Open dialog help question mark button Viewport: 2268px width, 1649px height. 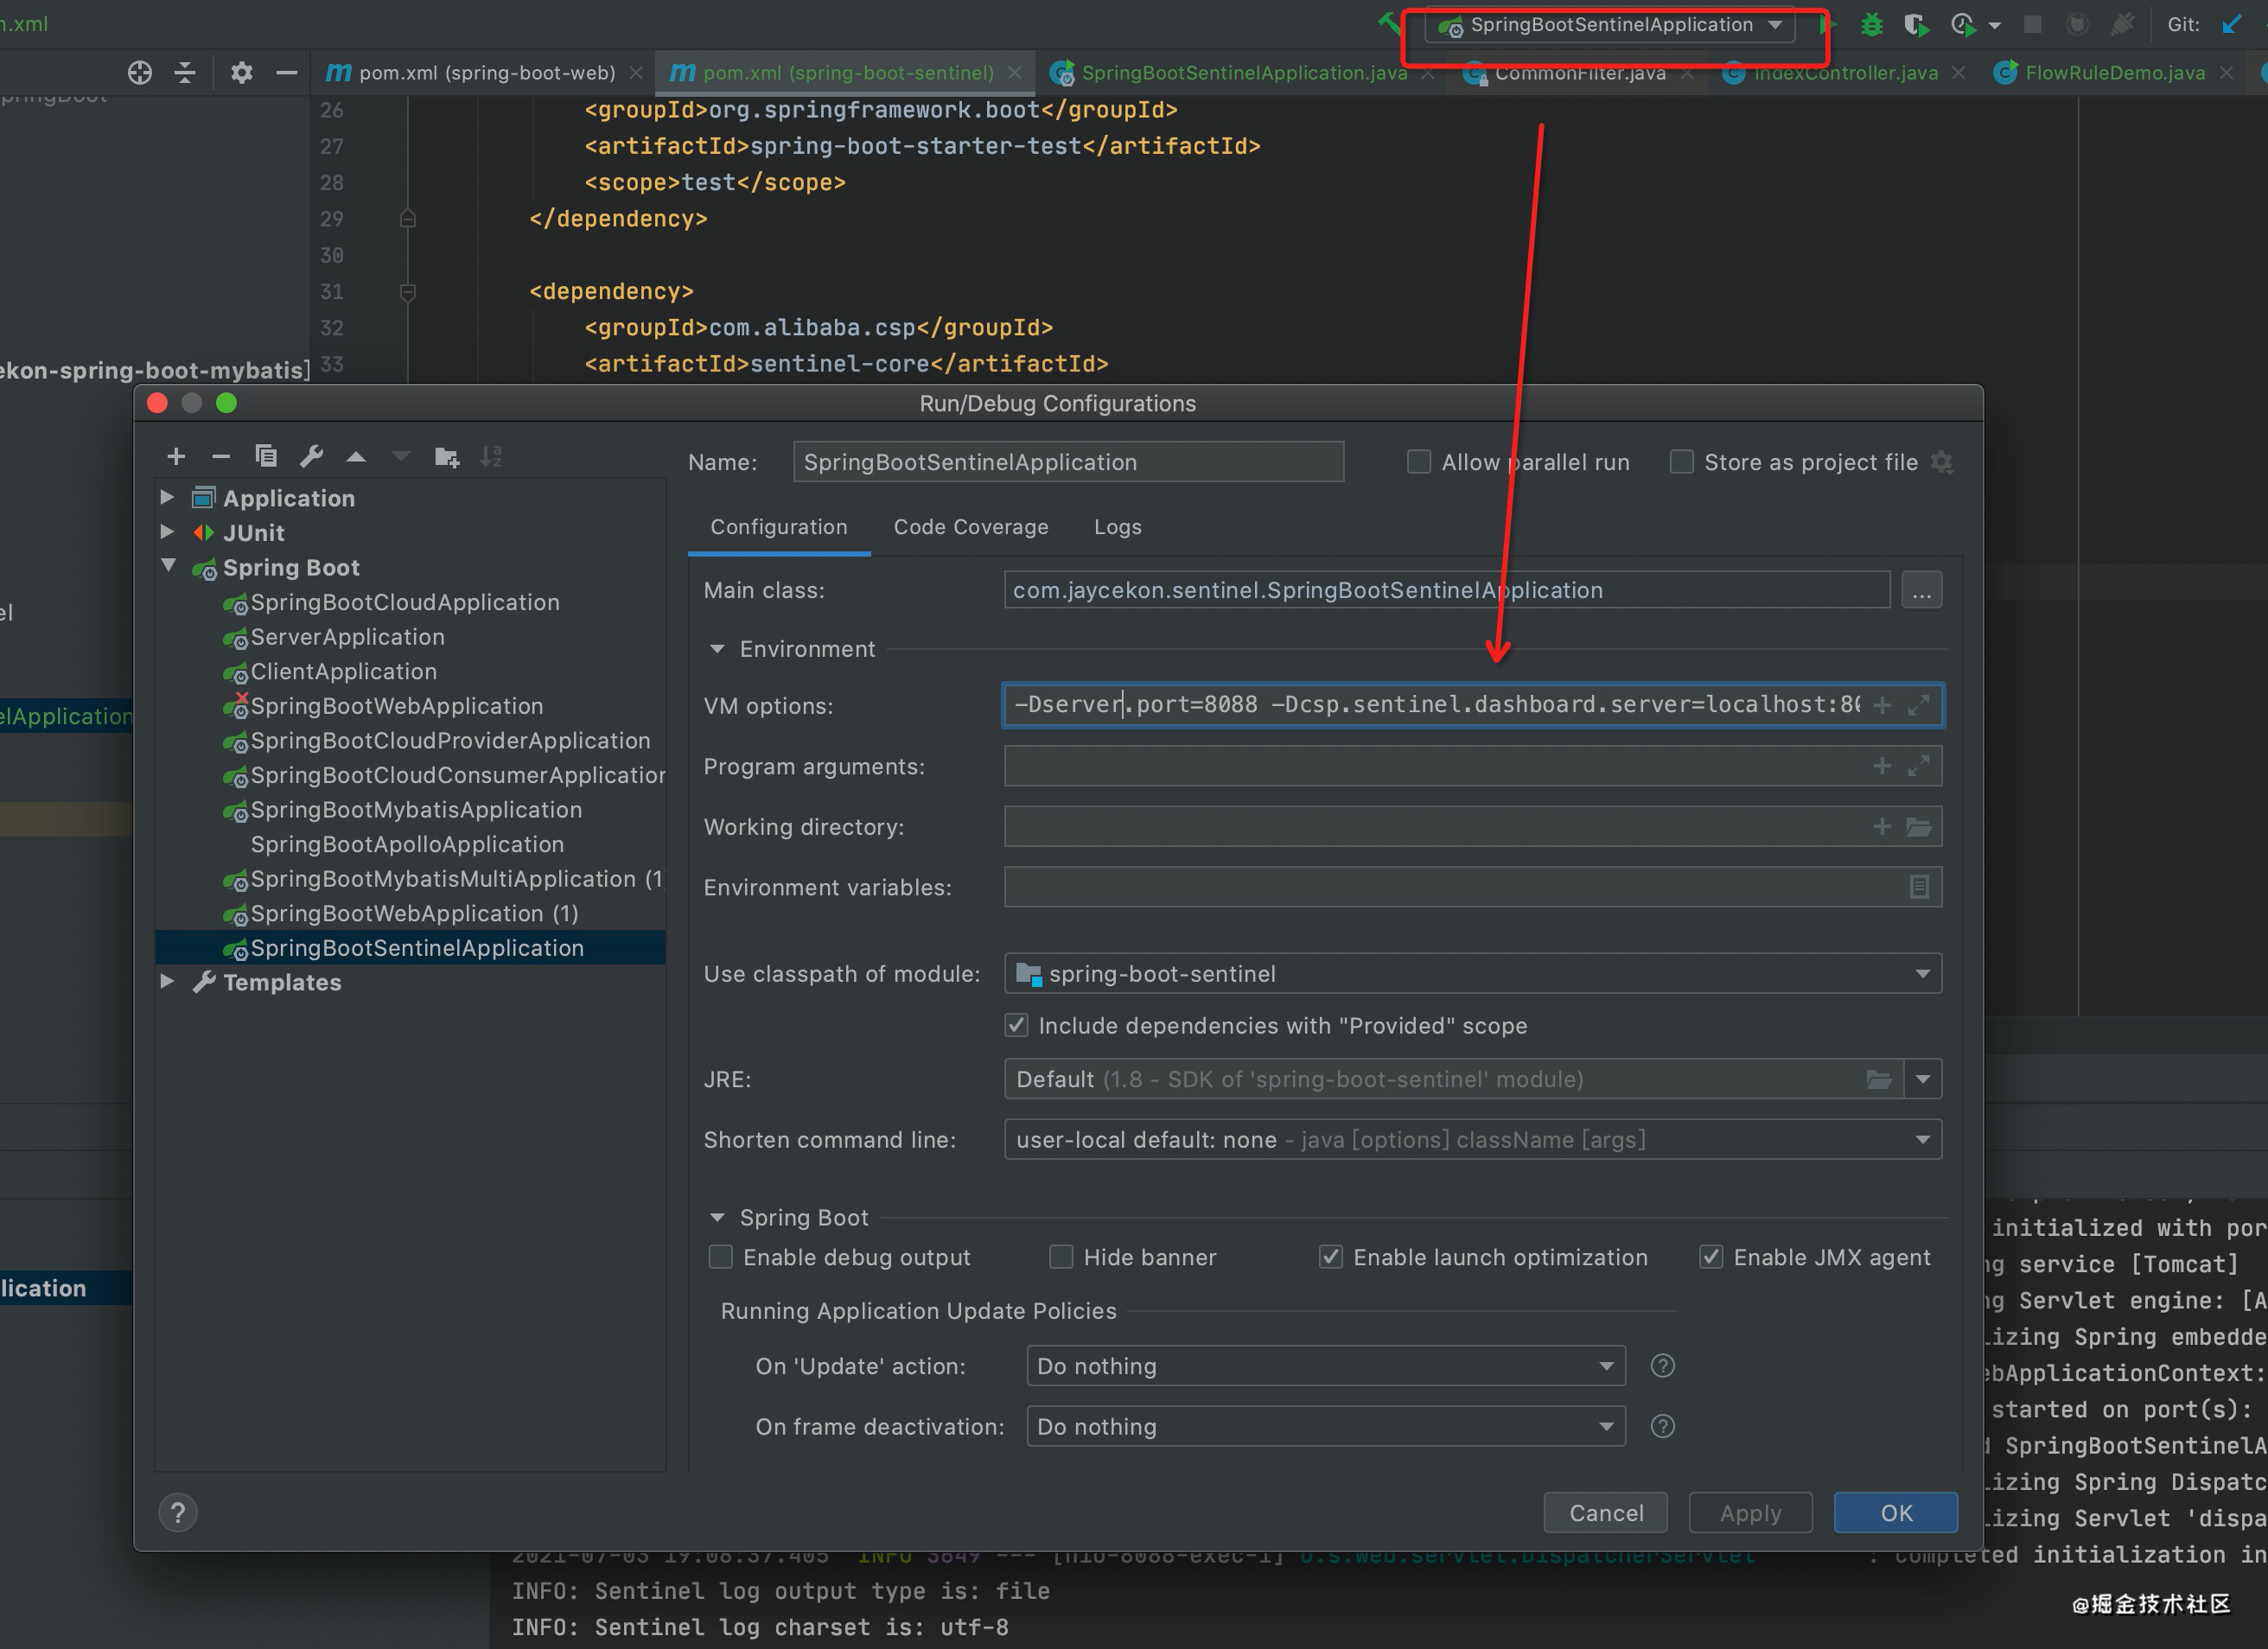(x=178, y=1513)
